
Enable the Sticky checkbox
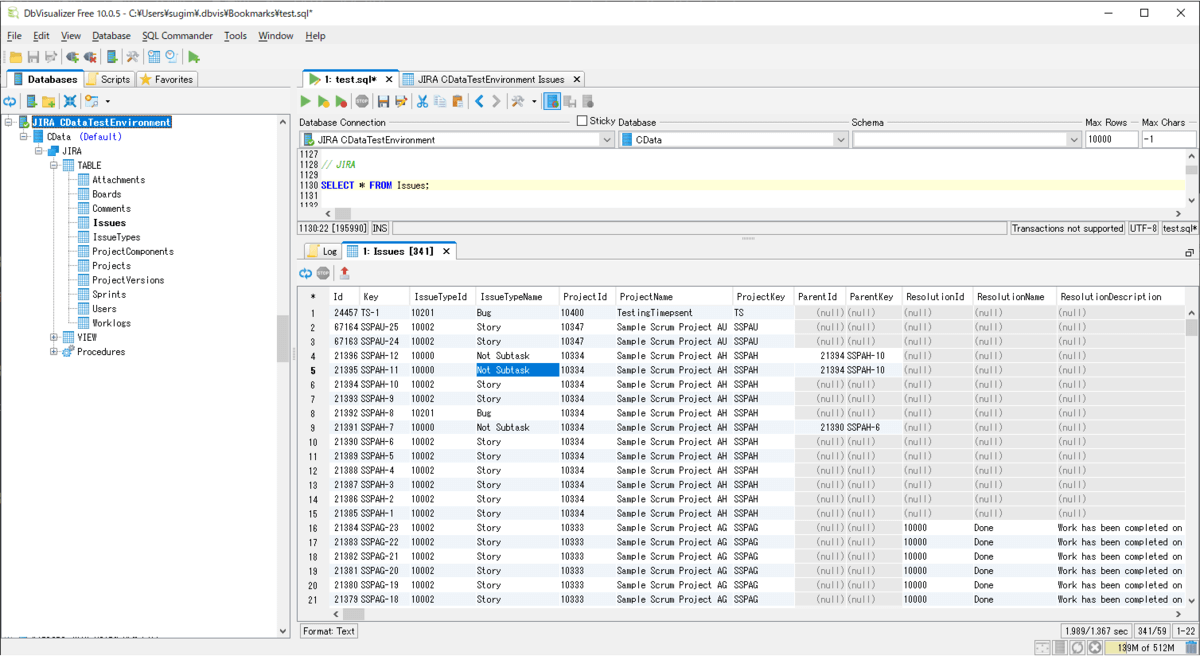pyautogui.click(x=582, y=121)
